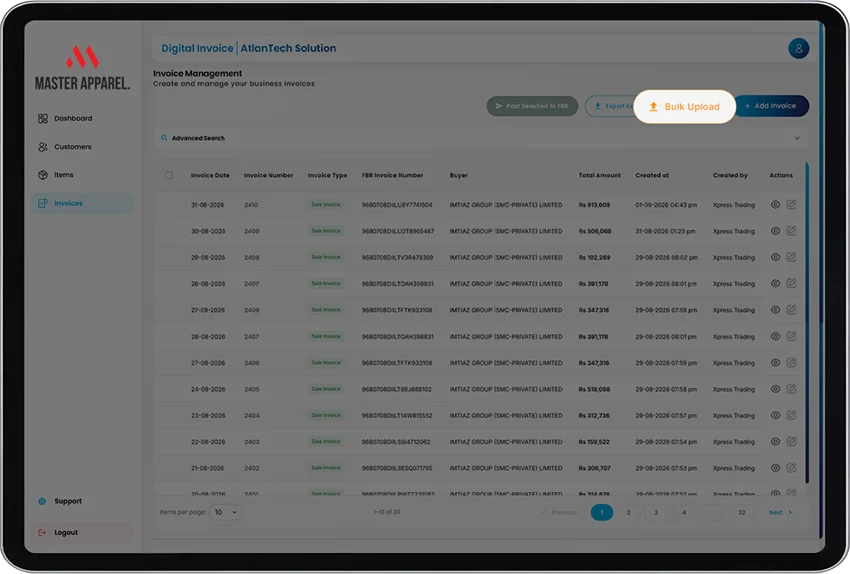Image resolution: width=850 pixels, height=574 pixels.
Task: Go to pagination page 1
Action: pyautogui.click(x=602, y=513)
